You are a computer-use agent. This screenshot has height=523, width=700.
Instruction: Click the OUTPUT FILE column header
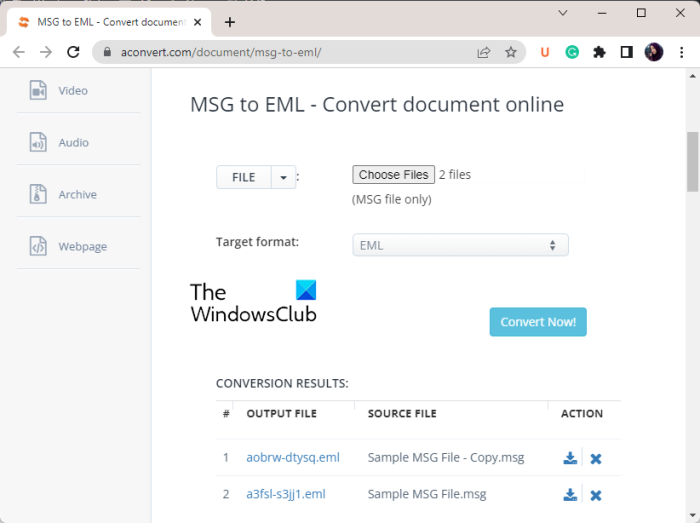[282, 414]
